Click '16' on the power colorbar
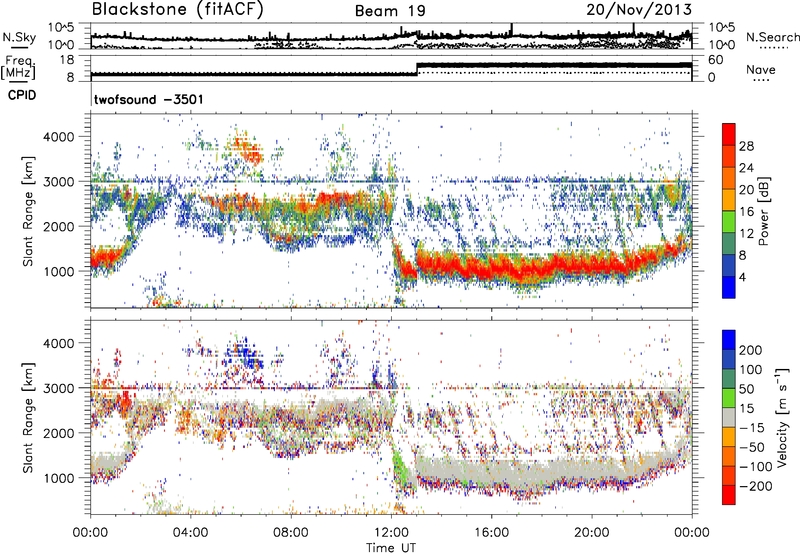 tap(746, 212)
